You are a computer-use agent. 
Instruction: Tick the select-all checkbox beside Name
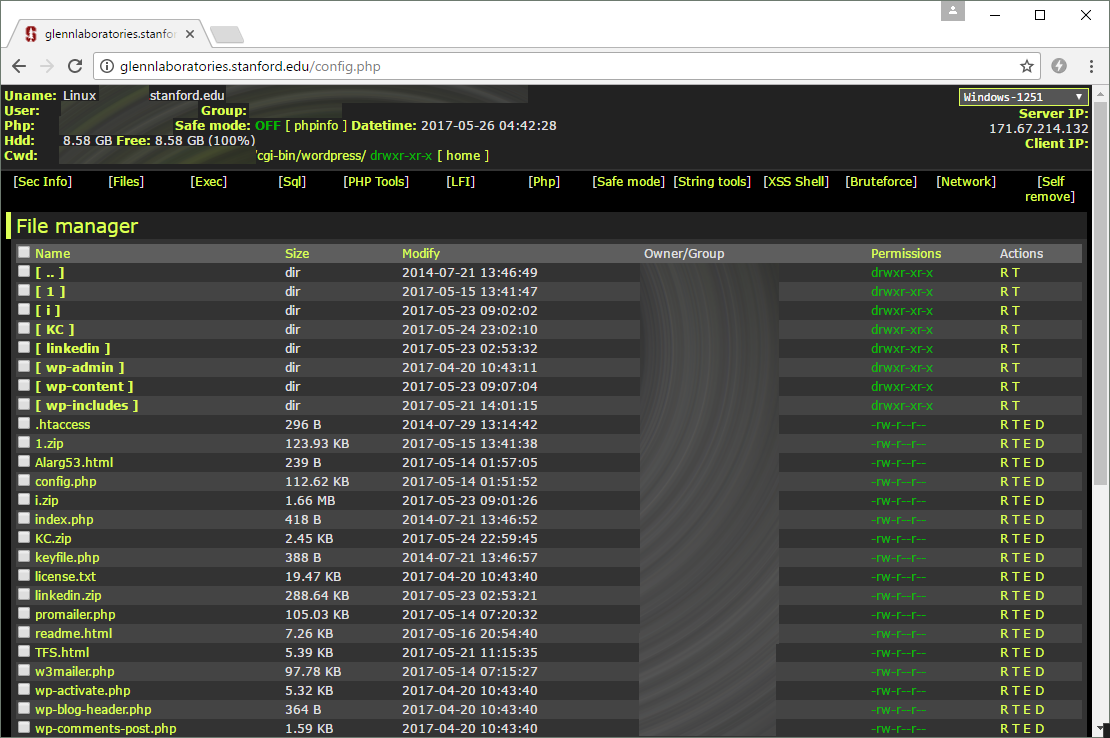pyautogui.click(x=24, y=252)
